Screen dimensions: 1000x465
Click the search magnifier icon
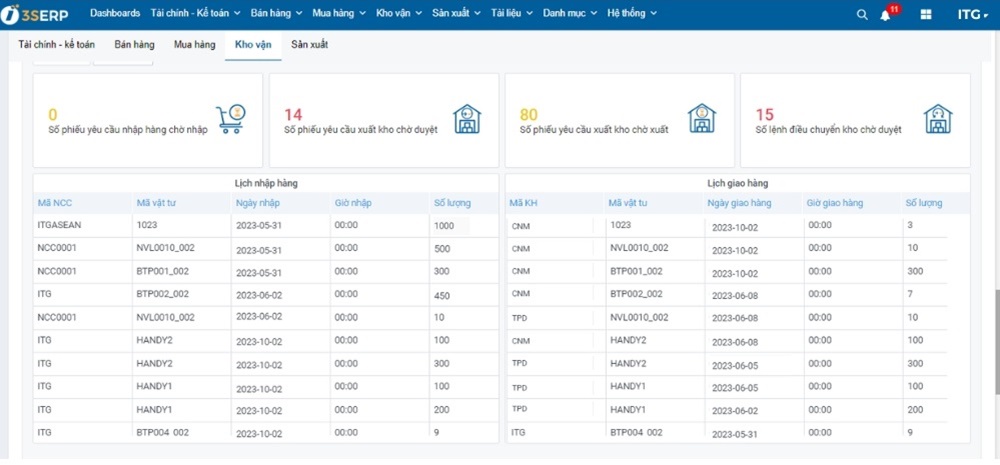[x=862, y=14]
